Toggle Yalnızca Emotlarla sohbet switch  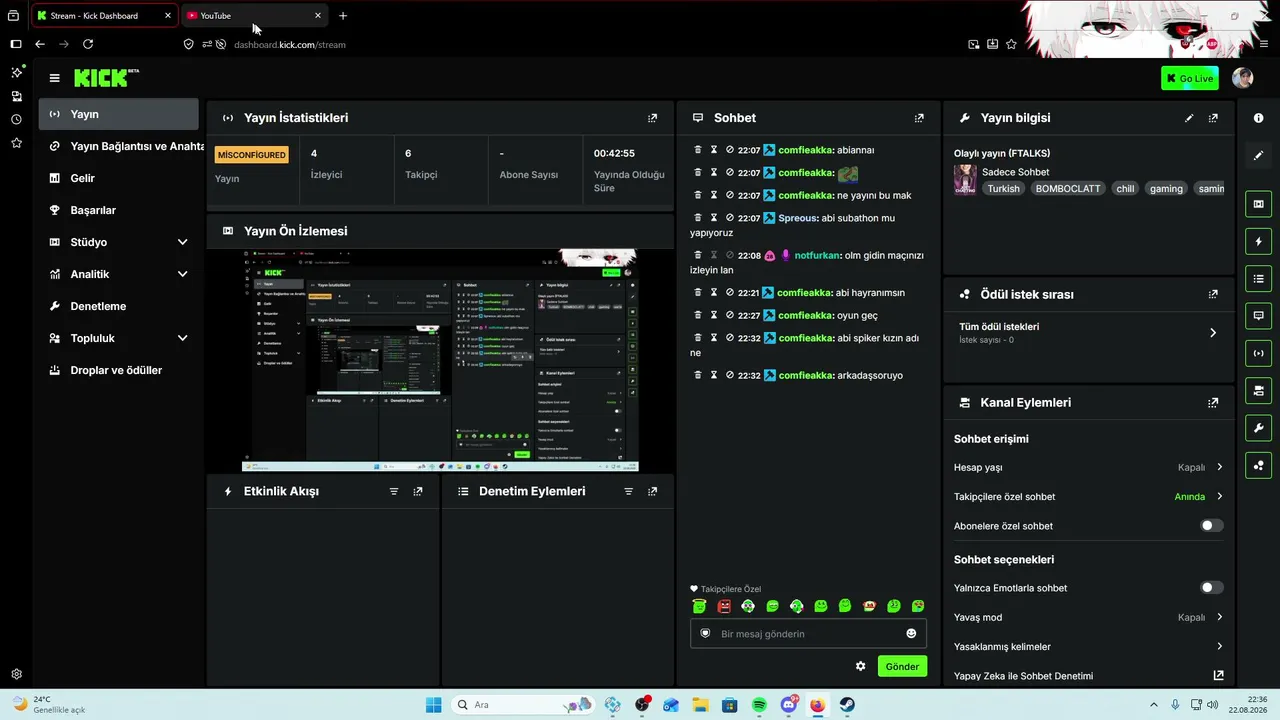pyautogui.click(x=1211, y=588)
